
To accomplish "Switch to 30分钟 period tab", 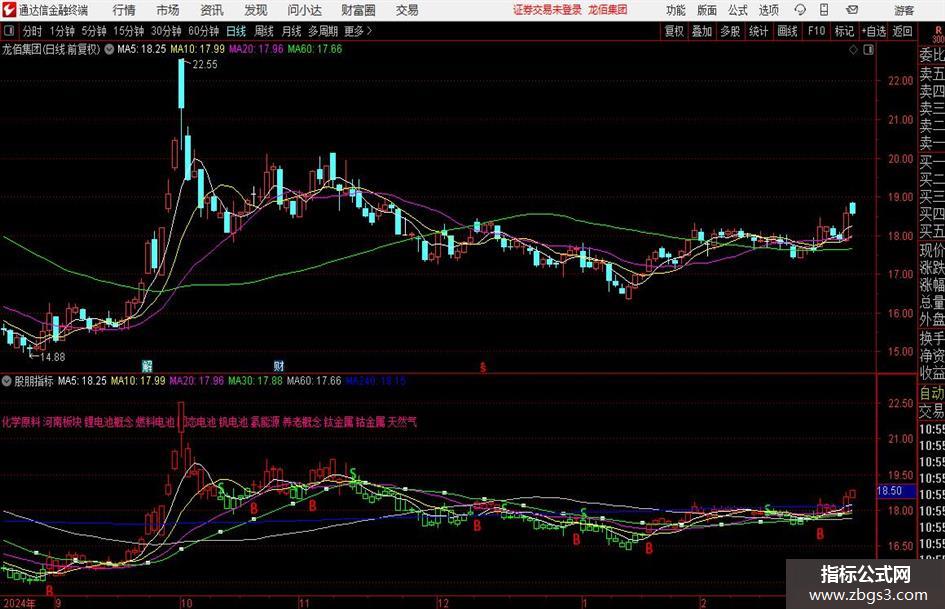I will [166, 31].
